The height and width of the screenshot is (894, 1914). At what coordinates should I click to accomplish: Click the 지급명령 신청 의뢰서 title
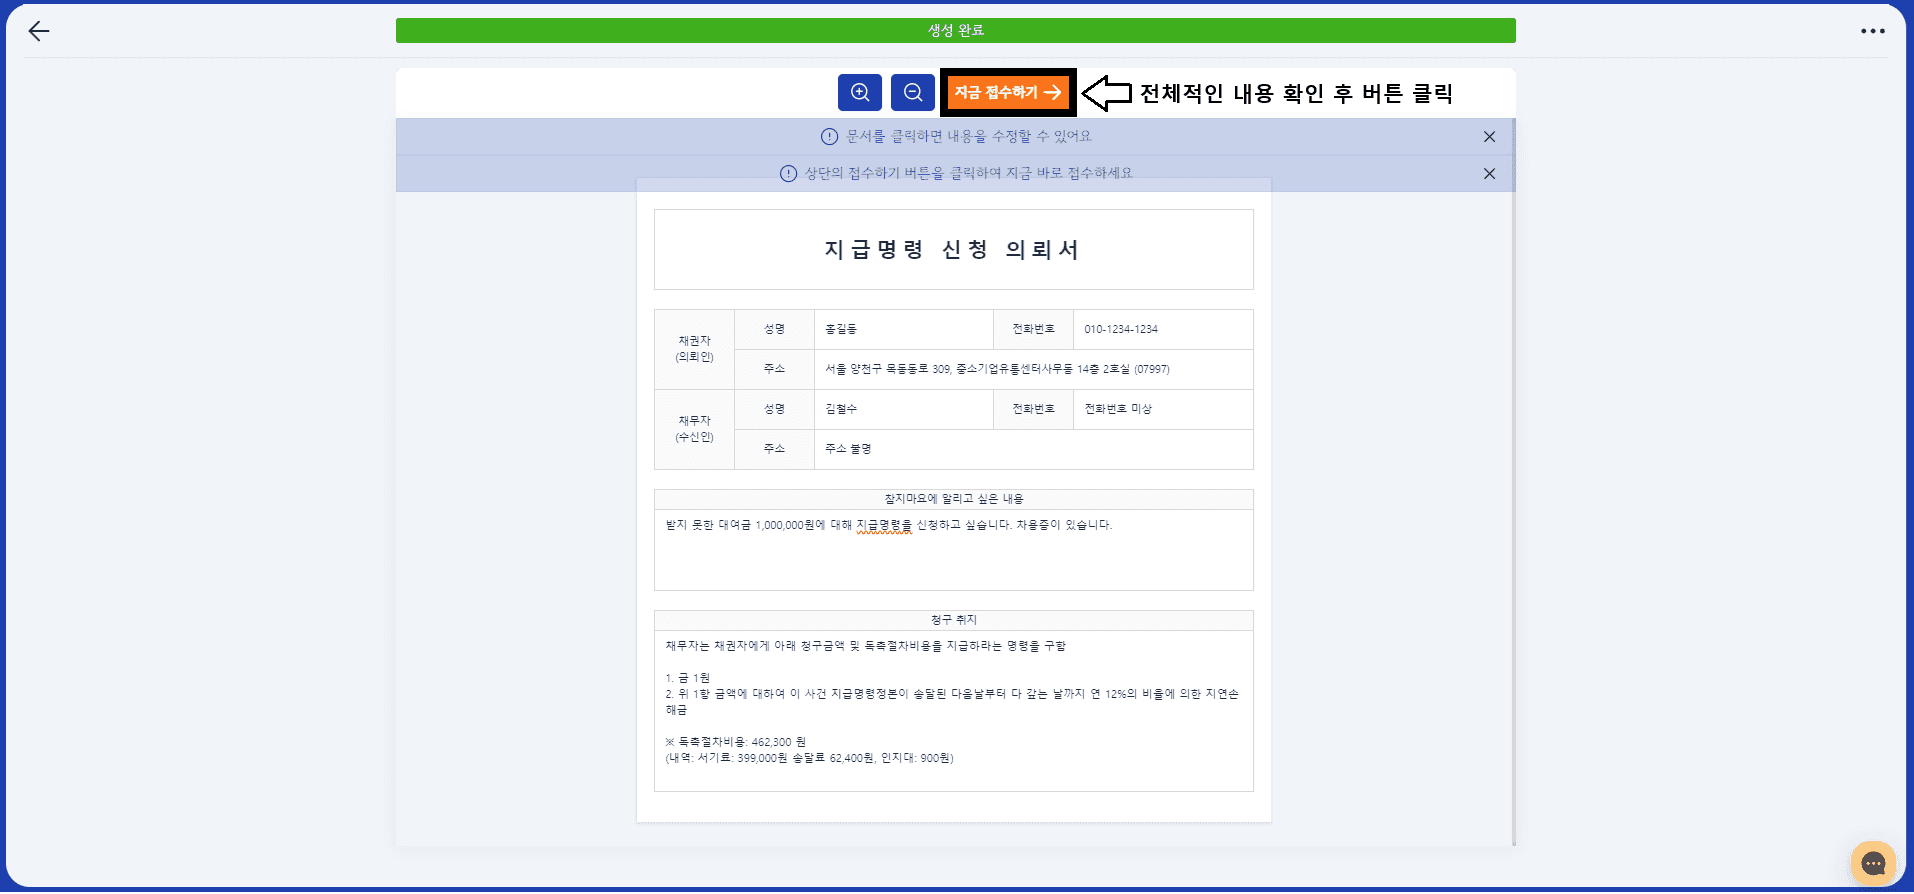click(953, 249)
